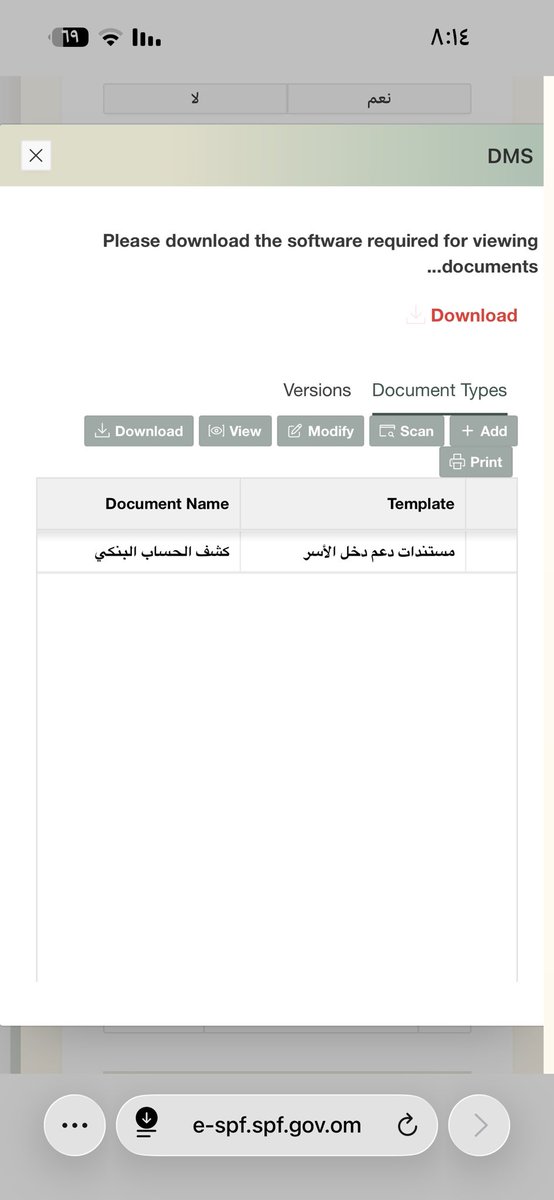The image size is (554, 1200).
Task: Select the template cell مستندات دعم دخل الأسر
Action: pyautogui.click(x=353, y=551)
